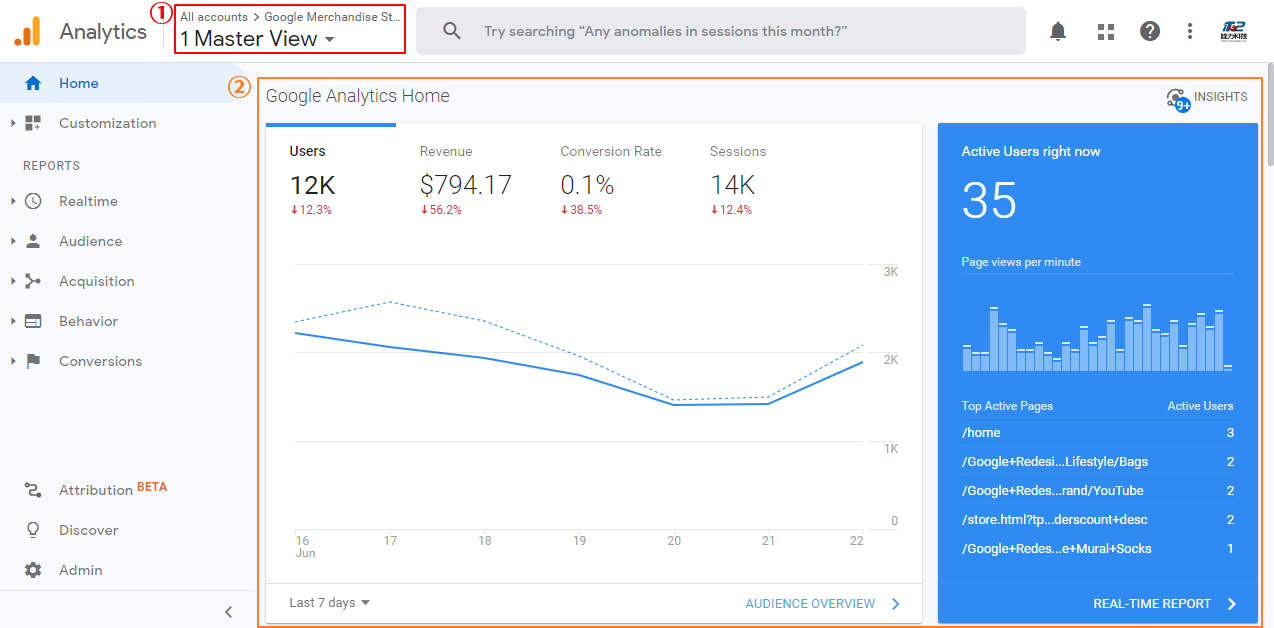Collapse the left navigation sidebar
Image resolution: width=1274 pixels, height=628 pixels.
click(x=228, y=611)
